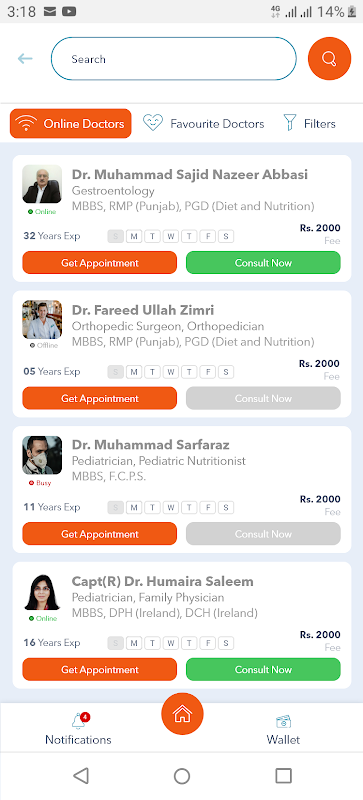Toggle Favourite Doctors heart filter
The image size is (363, 800).
tap(203, 123)
